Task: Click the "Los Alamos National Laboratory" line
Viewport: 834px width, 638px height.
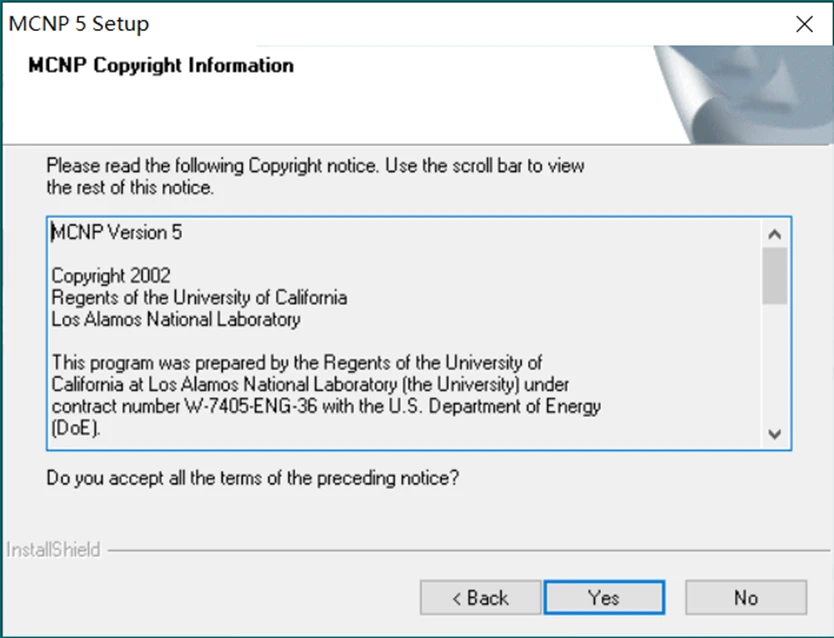Action: click(175, 320)
